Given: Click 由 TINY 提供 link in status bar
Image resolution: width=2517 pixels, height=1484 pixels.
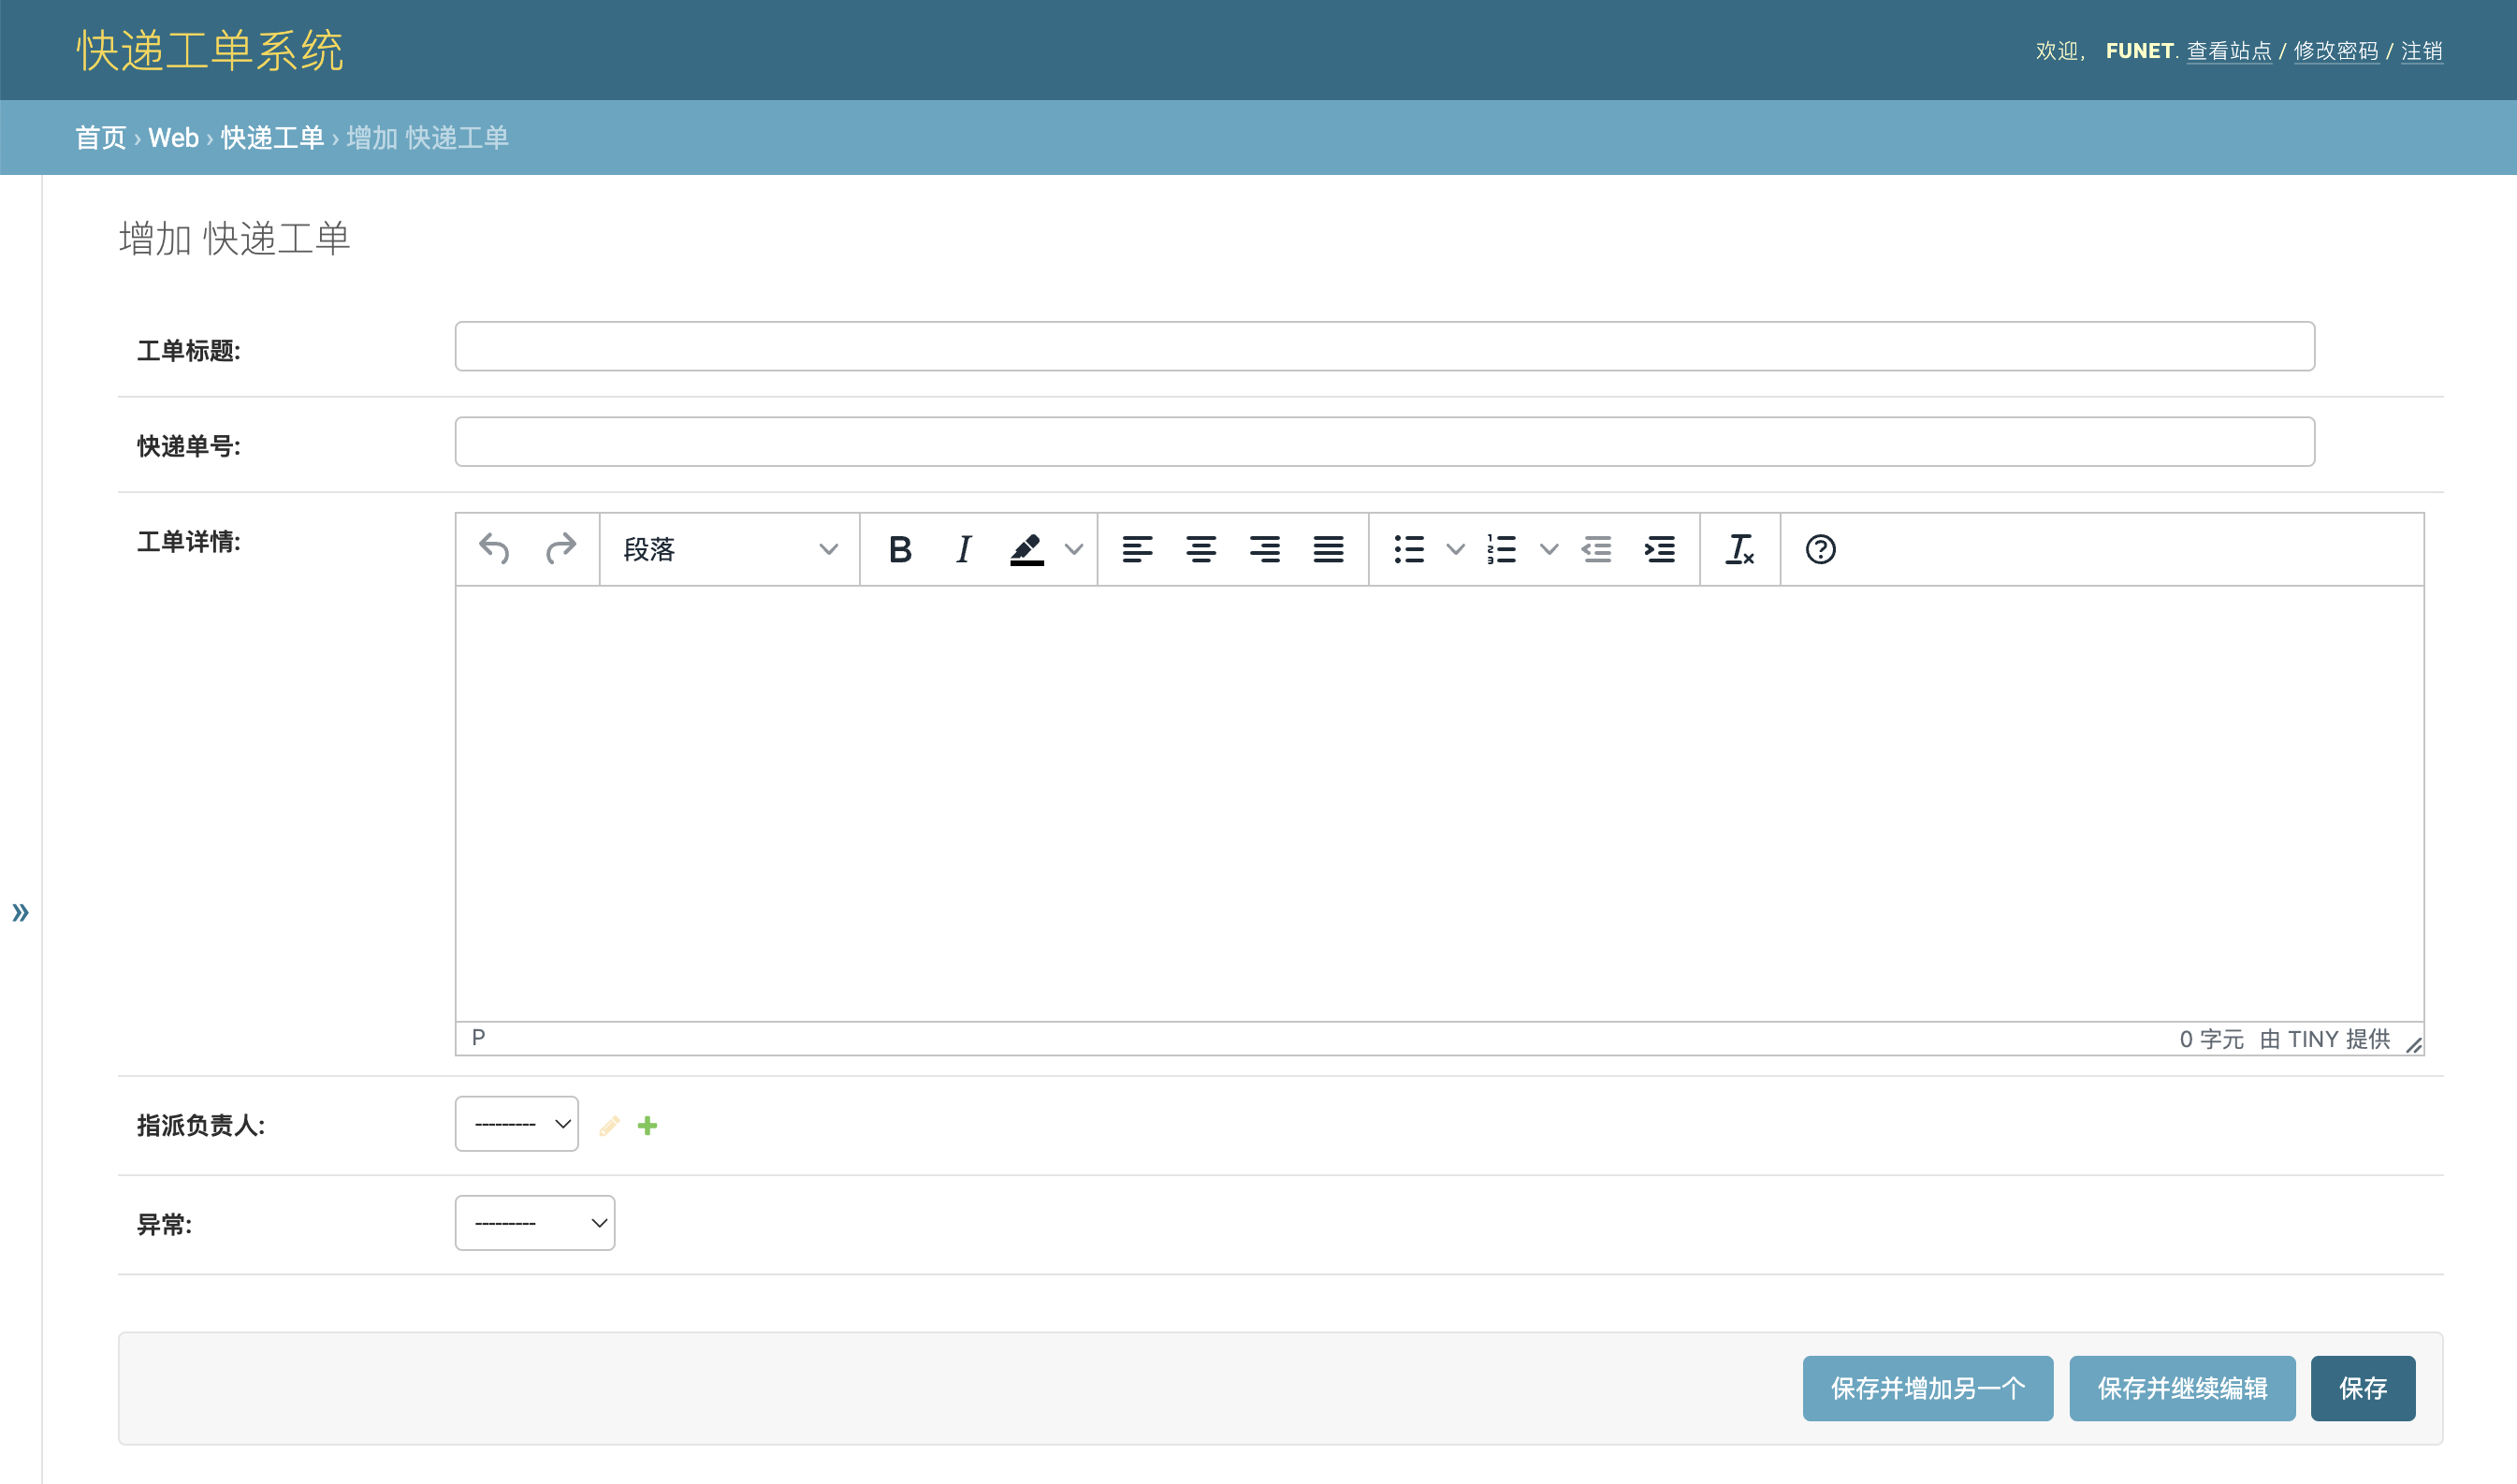Looking at the screenshot, I should [2325, 1039].
